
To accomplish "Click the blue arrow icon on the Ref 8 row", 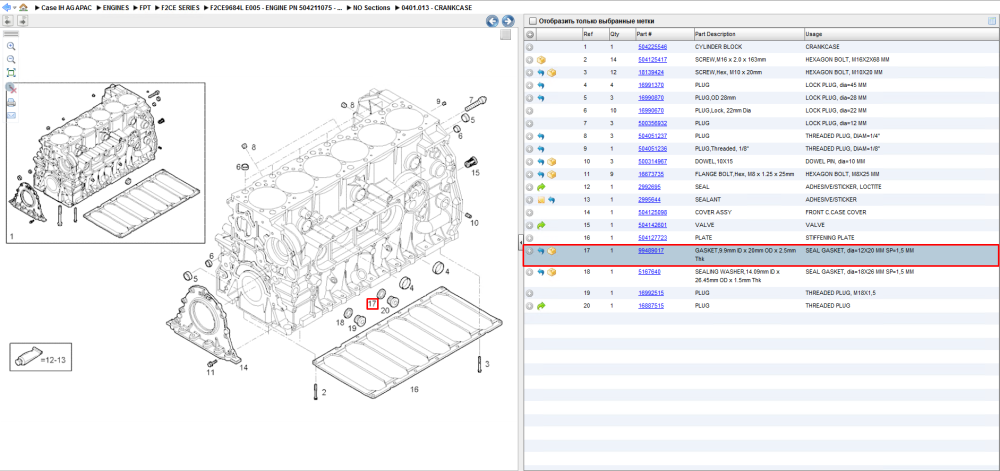I will click(541, 136).
